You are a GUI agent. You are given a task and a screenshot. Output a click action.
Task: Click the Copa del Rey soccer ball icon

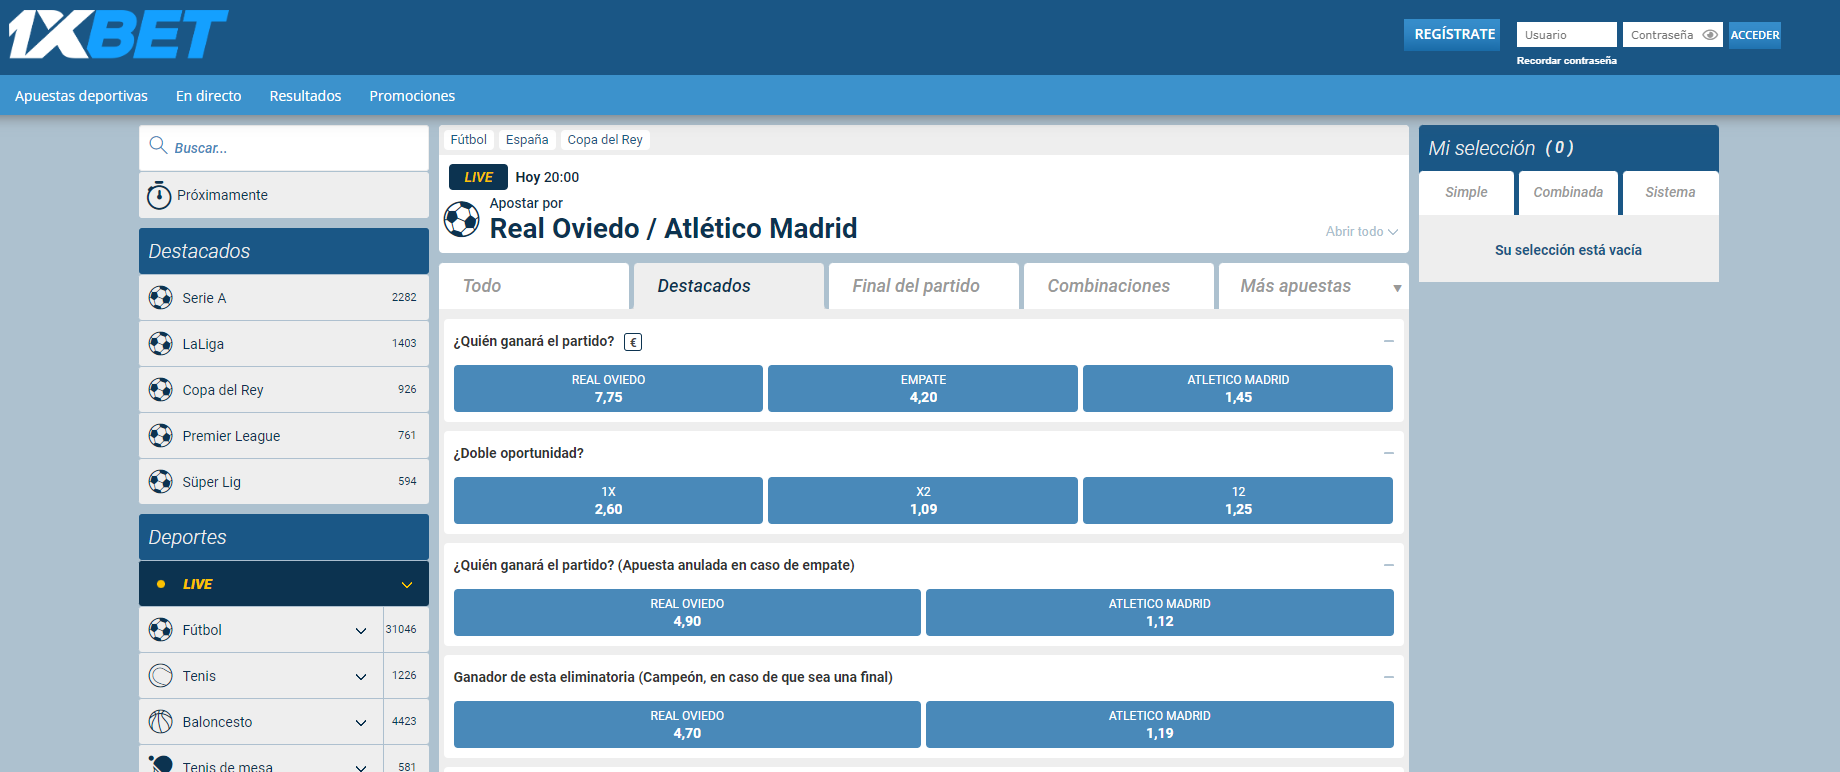click(161, 389)
